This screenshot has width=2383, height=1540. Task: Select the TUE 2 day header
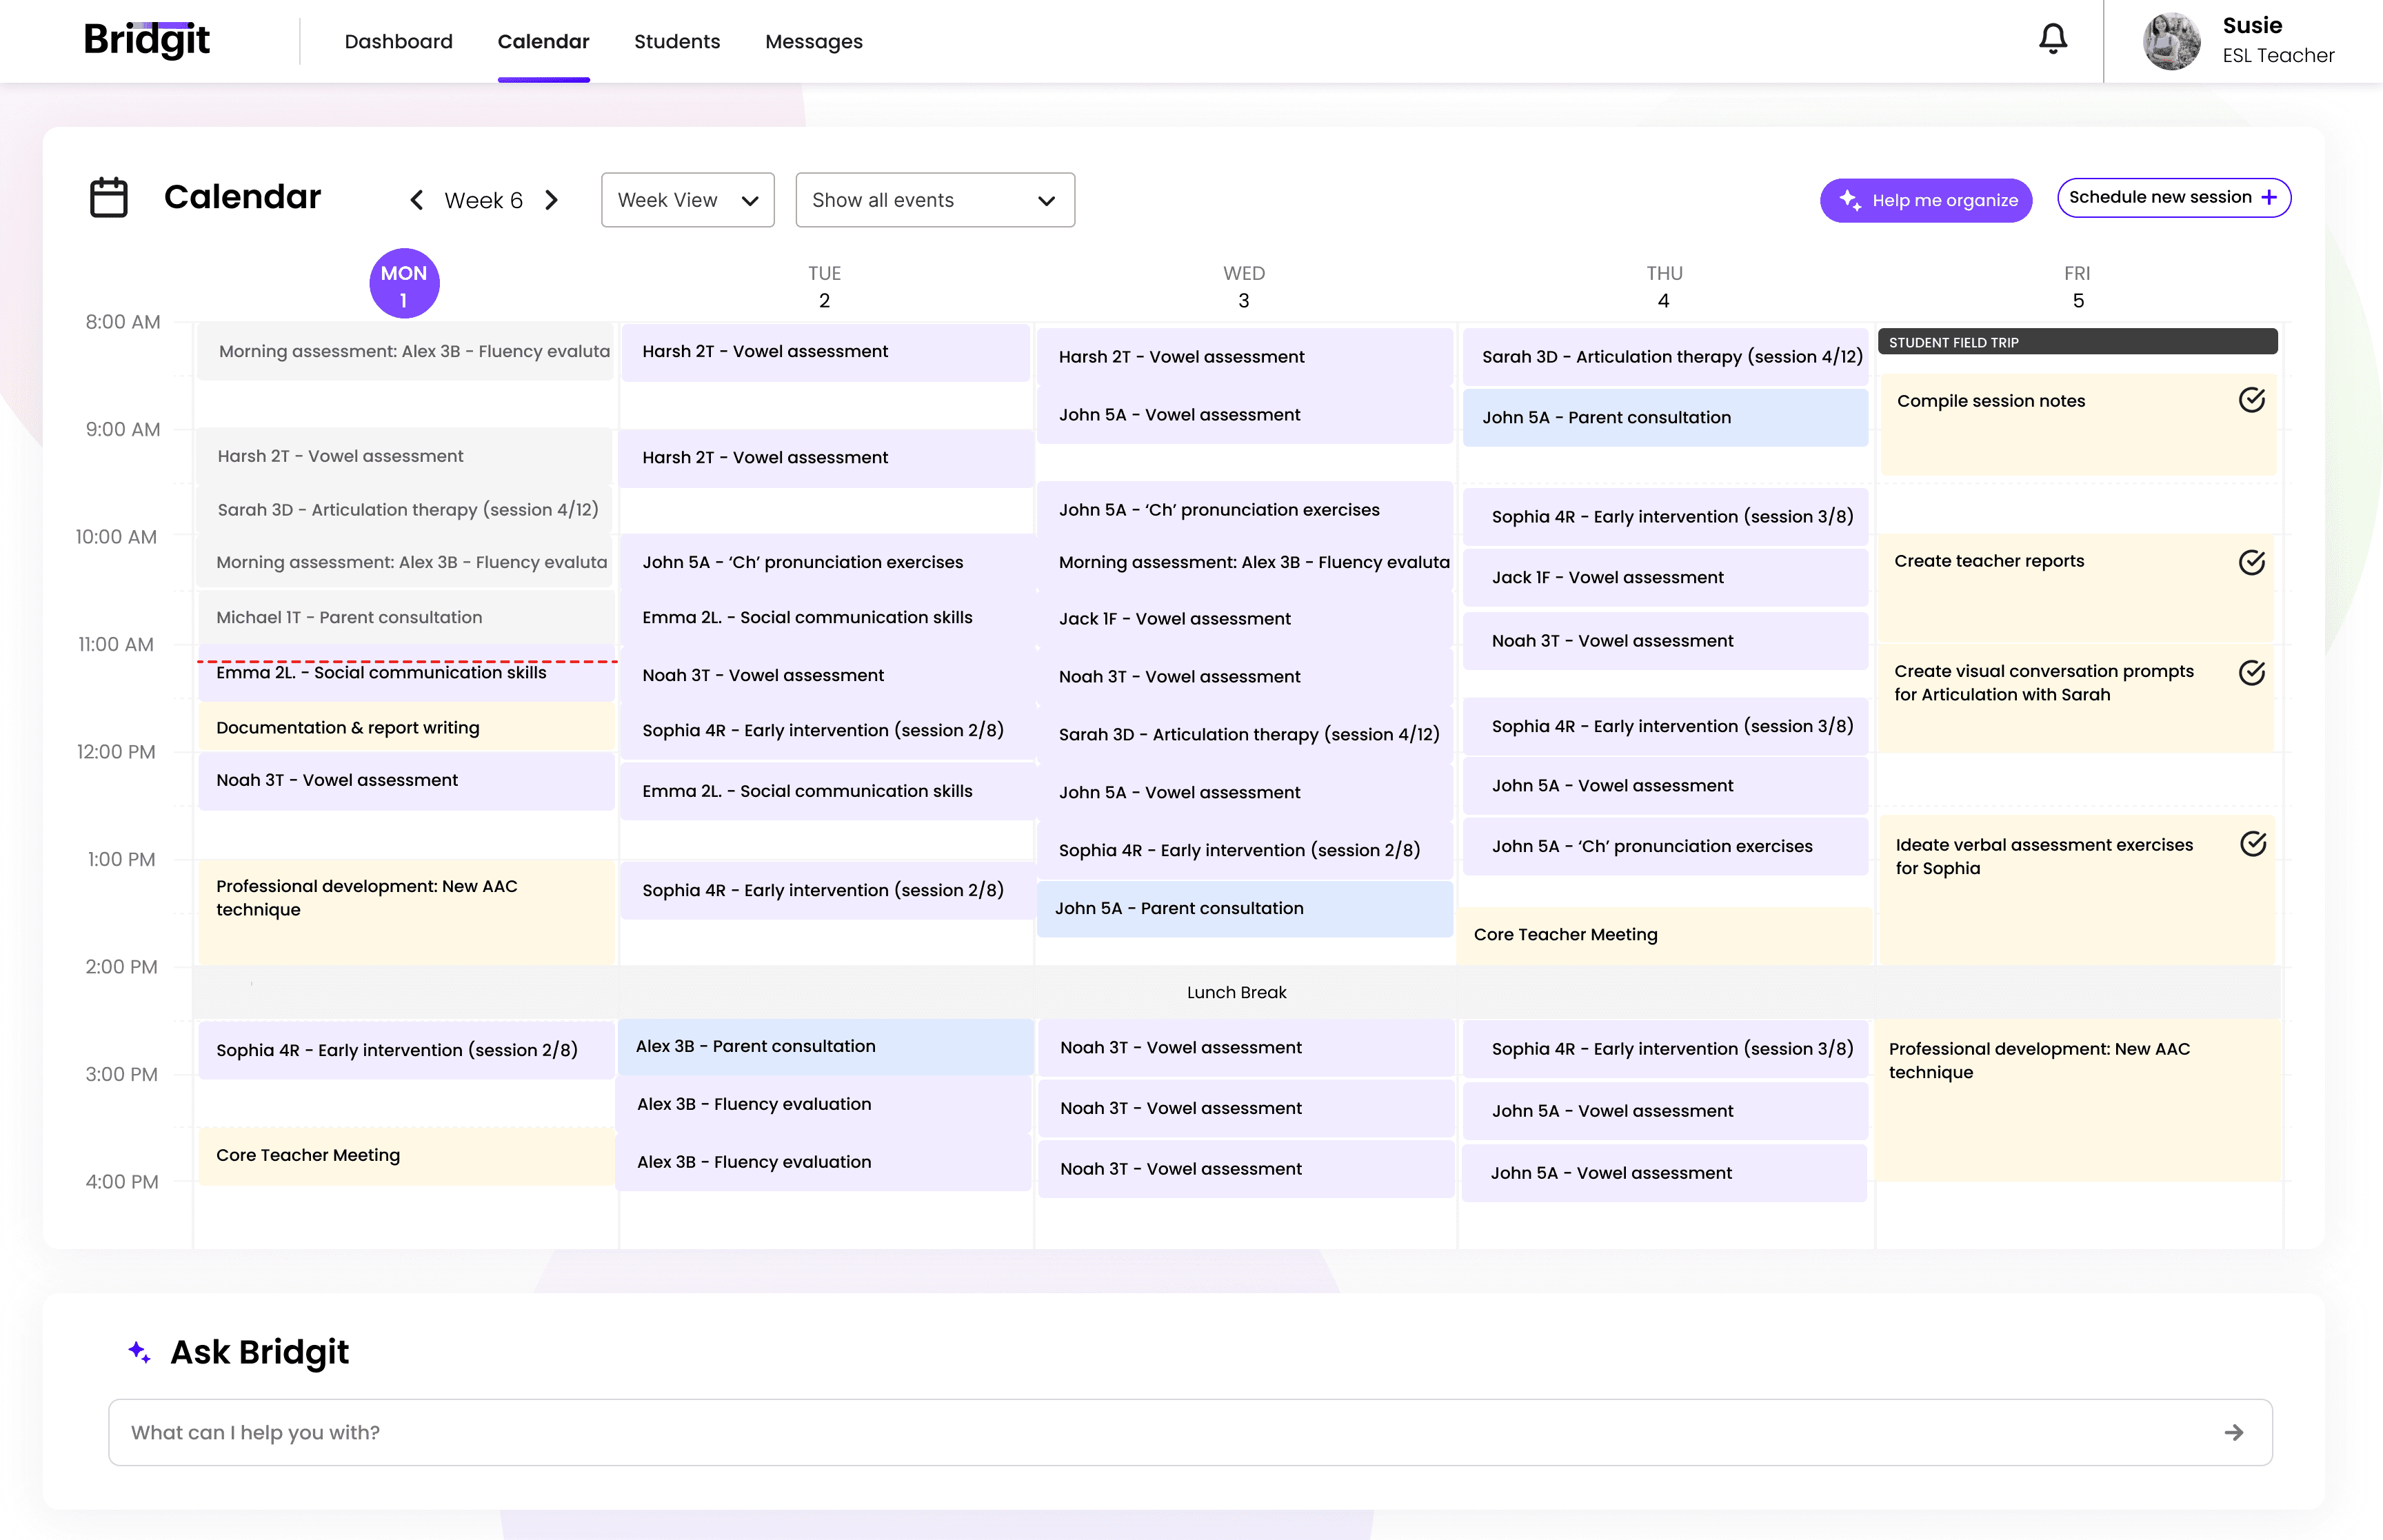point(824,286)
